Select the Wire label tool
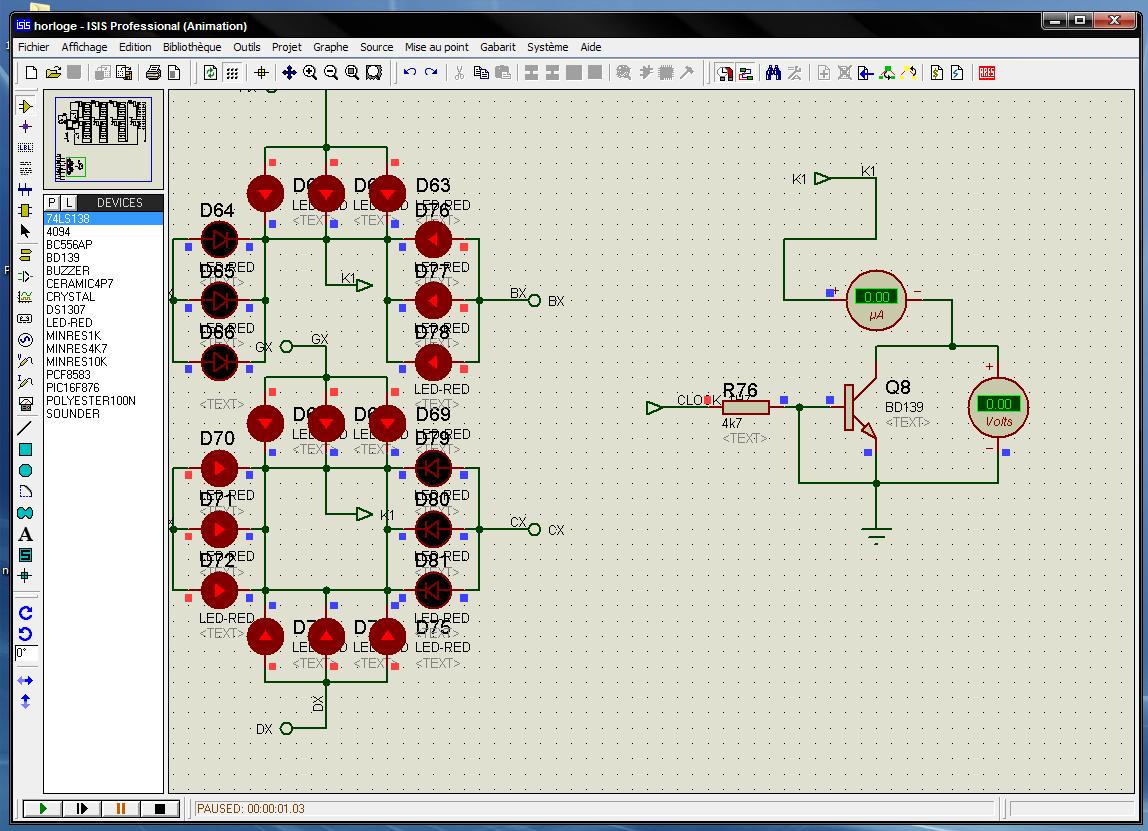Viewport: 1148px width, 831px height. tap(26, 147)
